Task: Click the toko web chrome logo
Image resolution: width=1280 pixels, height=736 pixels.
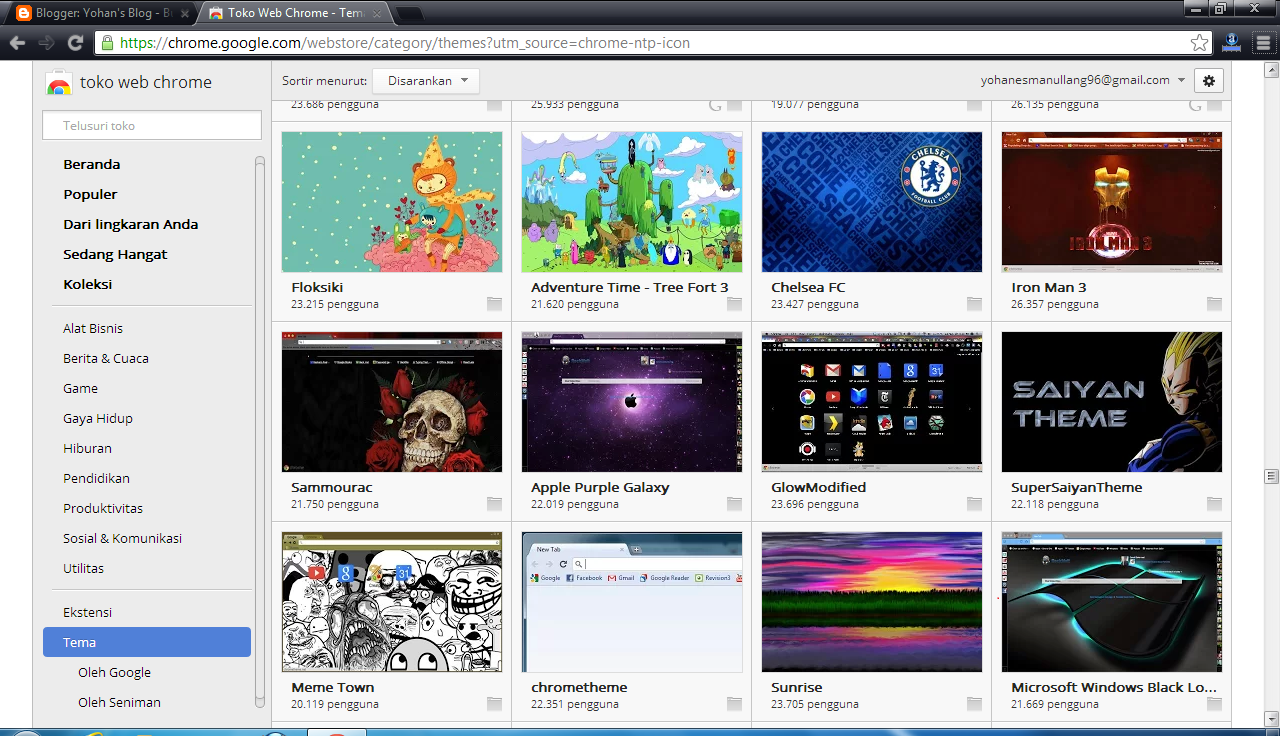Action: (58, 82)
